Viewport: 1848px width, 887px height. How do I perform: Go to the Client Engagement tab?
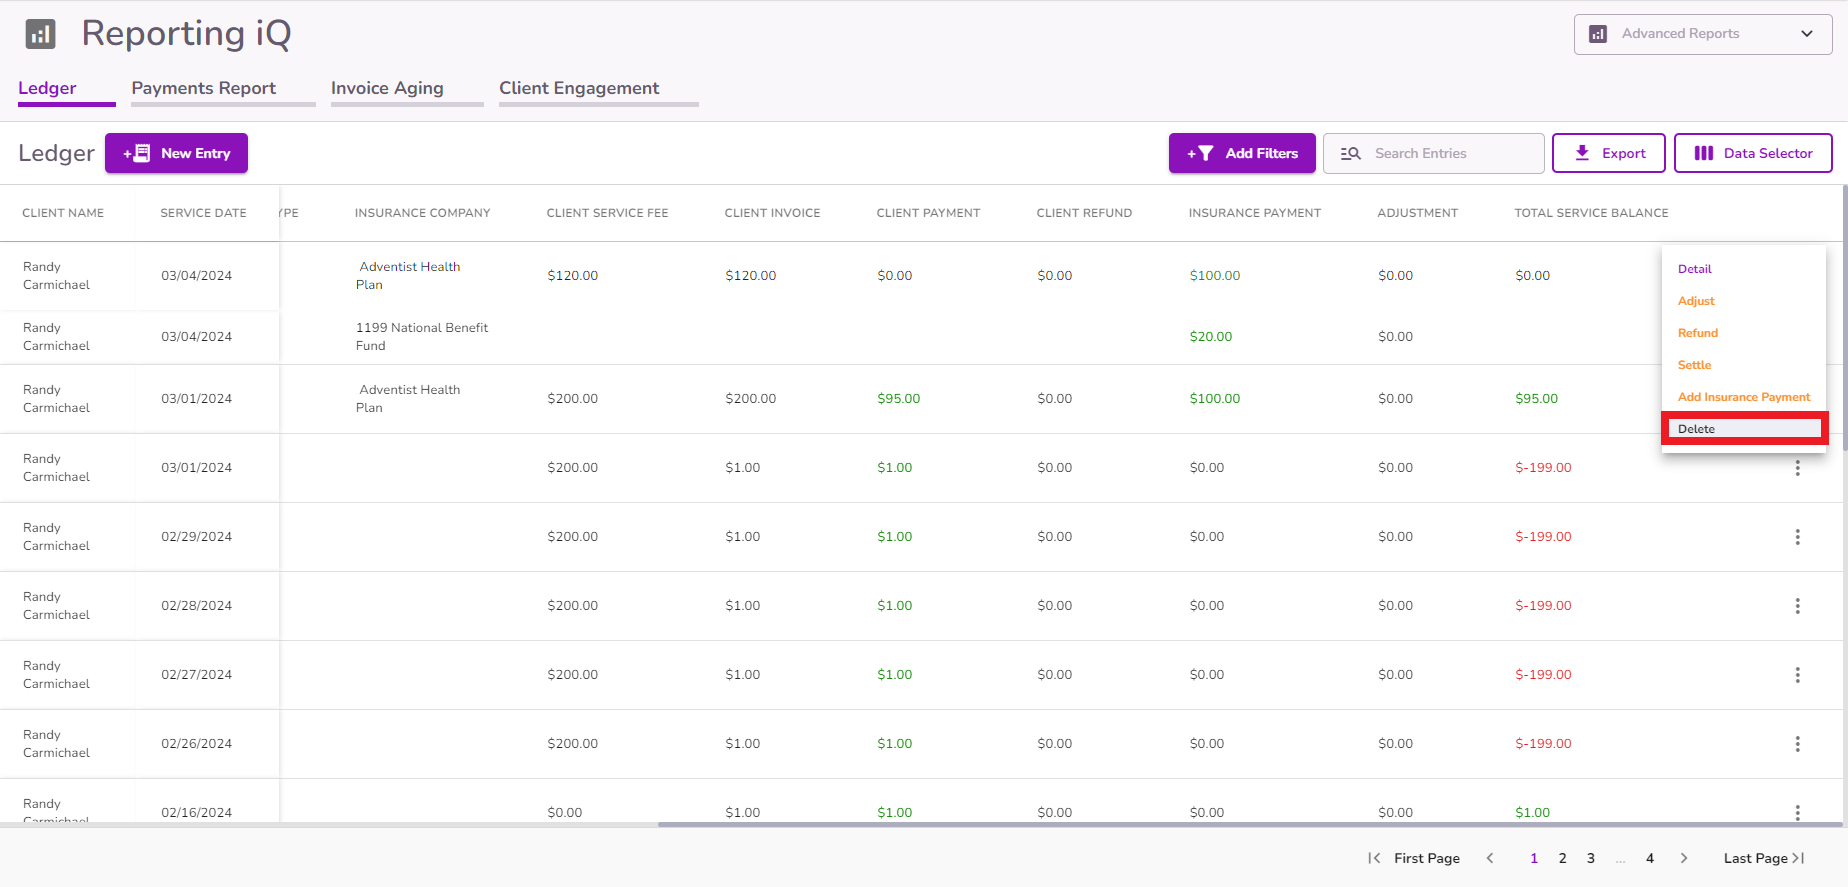[x=579, y=88]
